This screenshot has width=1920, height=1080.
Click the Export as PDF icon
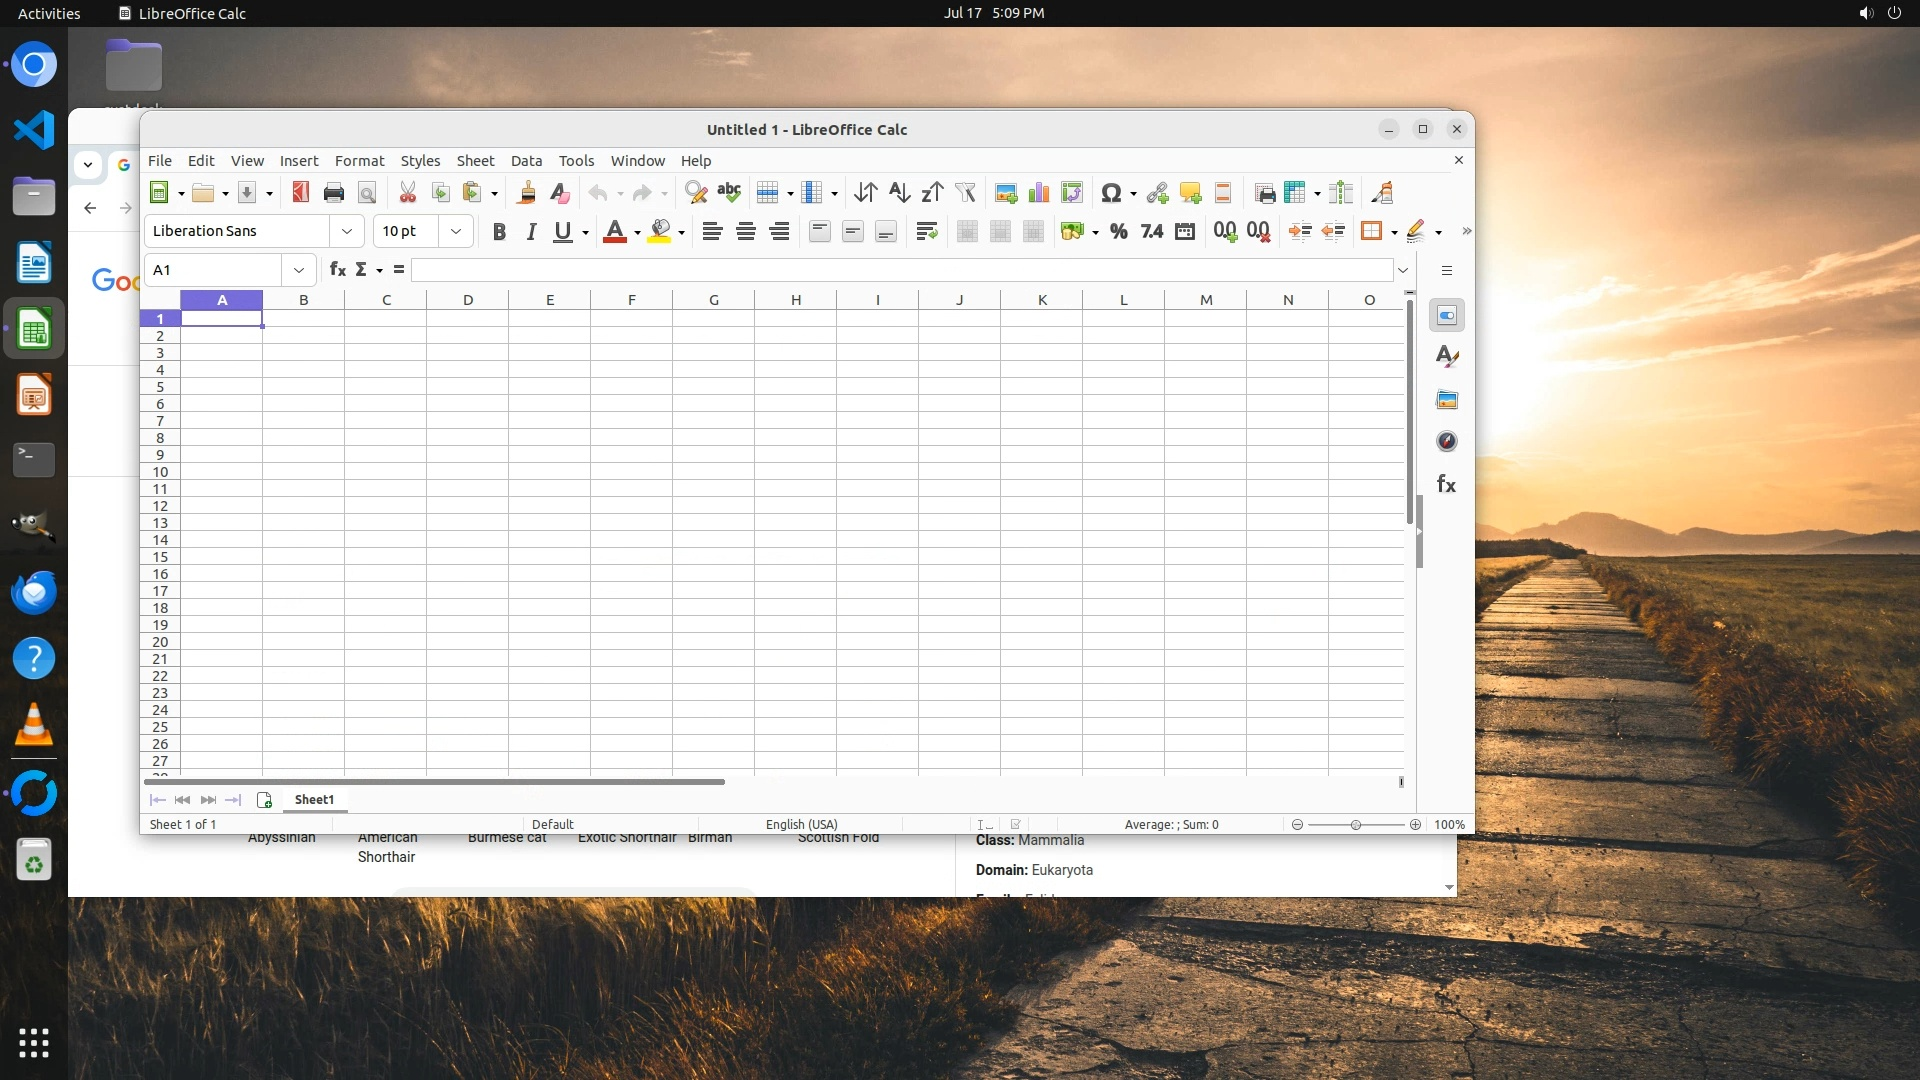pyautogui.click(x=300, y=193)
